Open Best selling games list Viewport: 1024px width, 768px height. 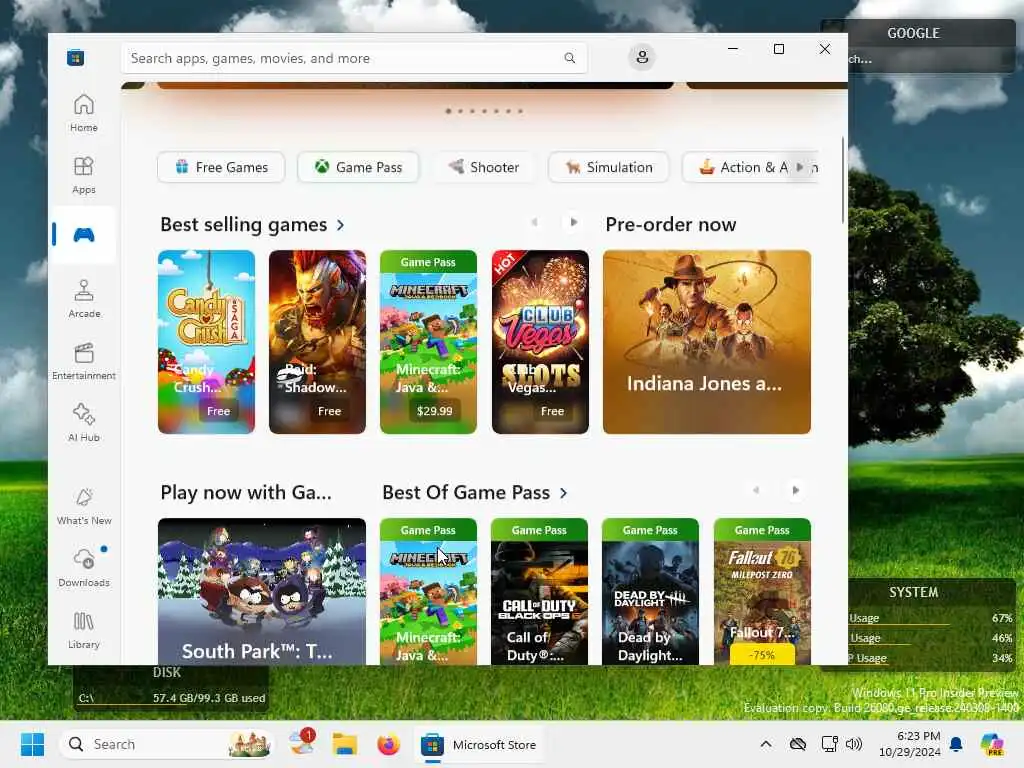click(252, 225)
